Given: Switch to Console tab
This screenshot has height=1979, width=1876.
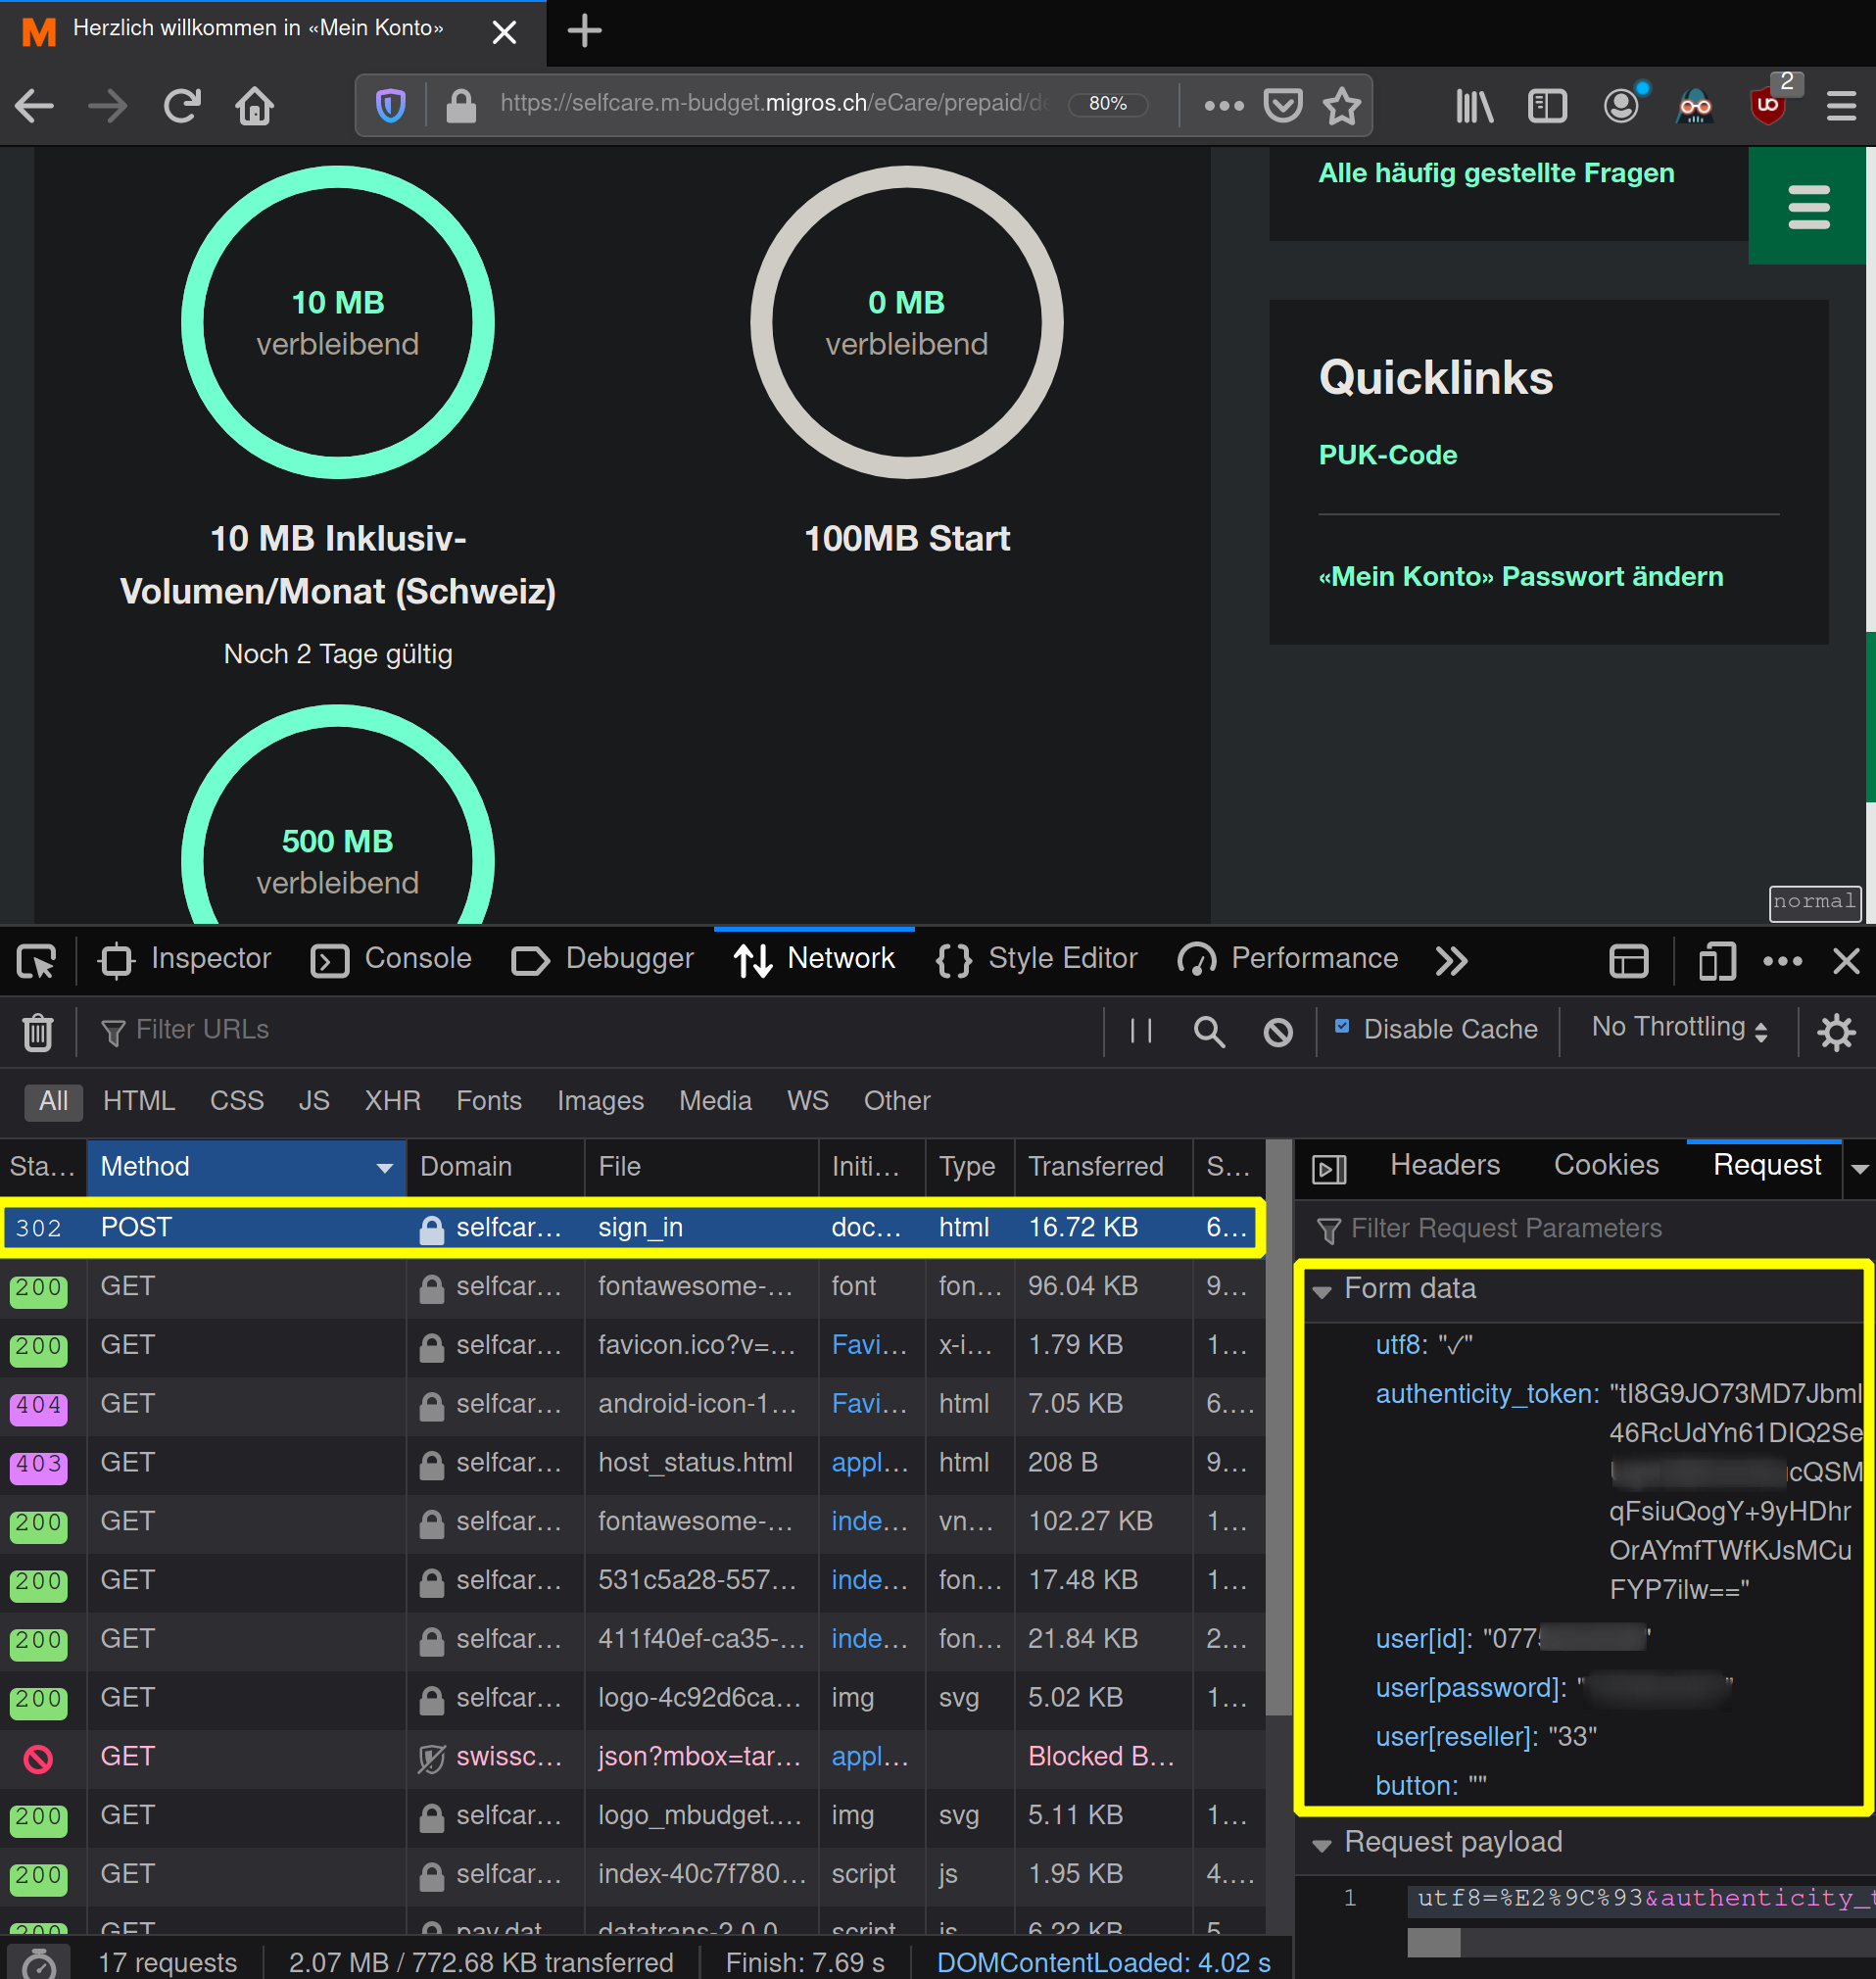Looking at the screenshot, I should (391, 959).
